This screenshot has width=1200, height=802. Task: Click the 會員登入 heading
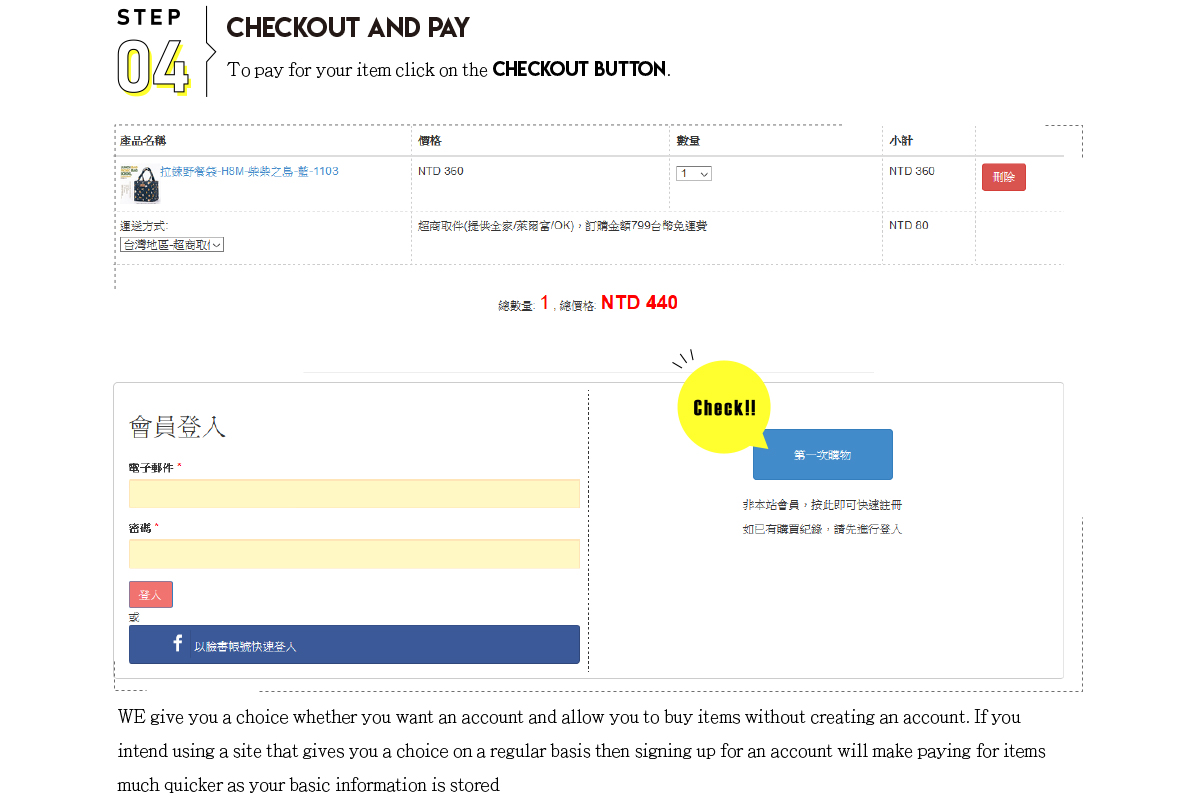point(178,427)
